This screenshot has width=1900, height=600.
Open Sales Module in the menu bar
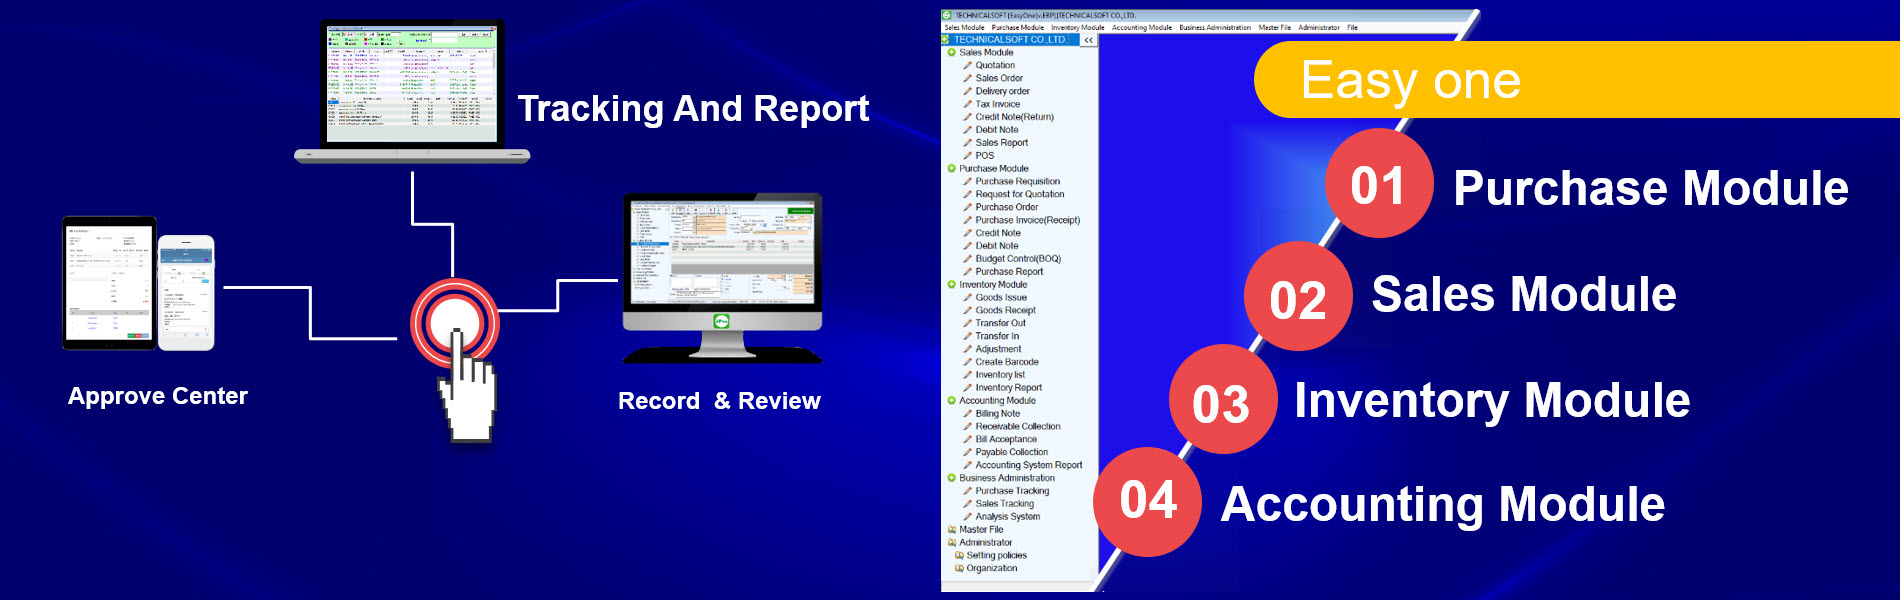point(964,28)
